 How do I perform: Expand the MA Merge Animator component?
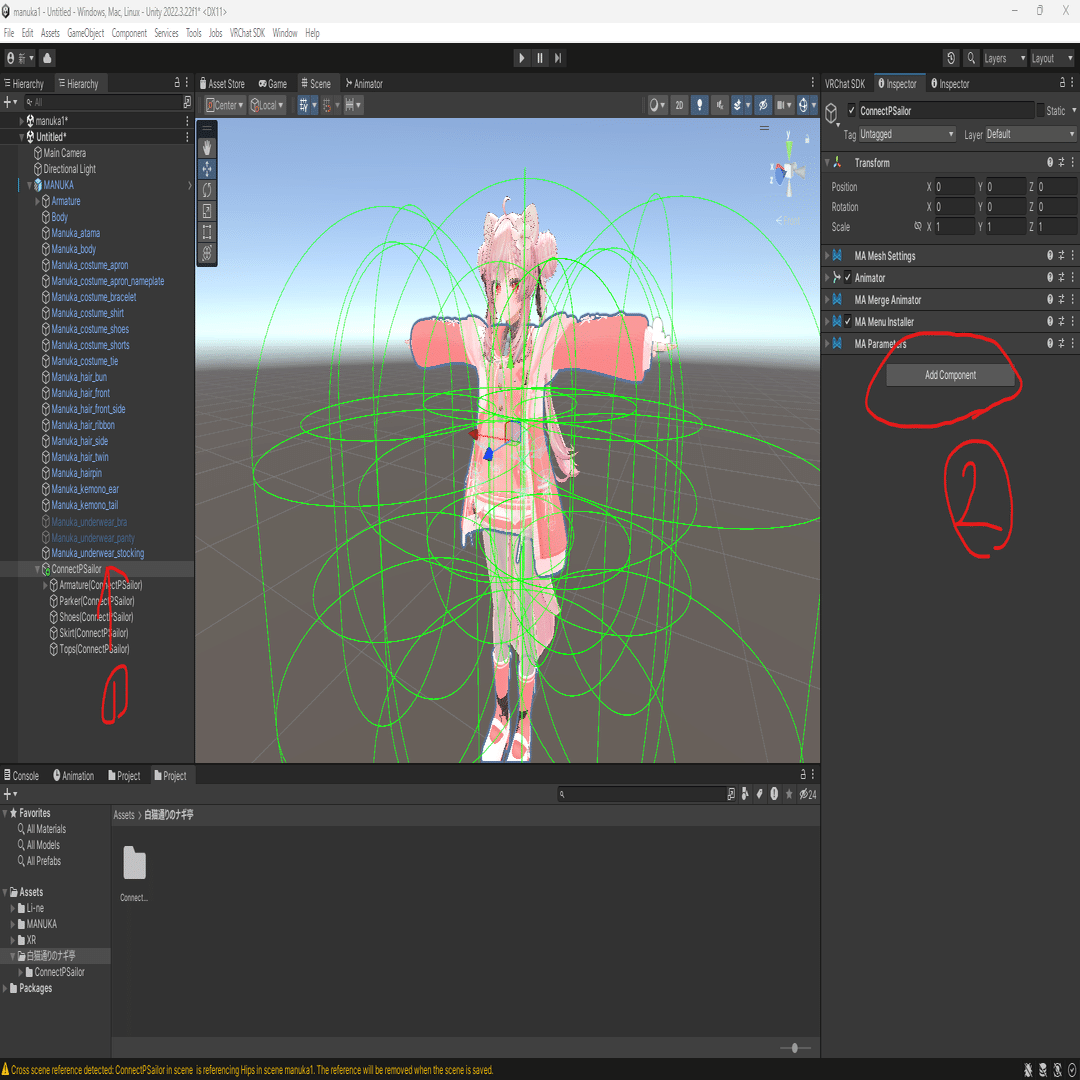[x=827, y=300]
